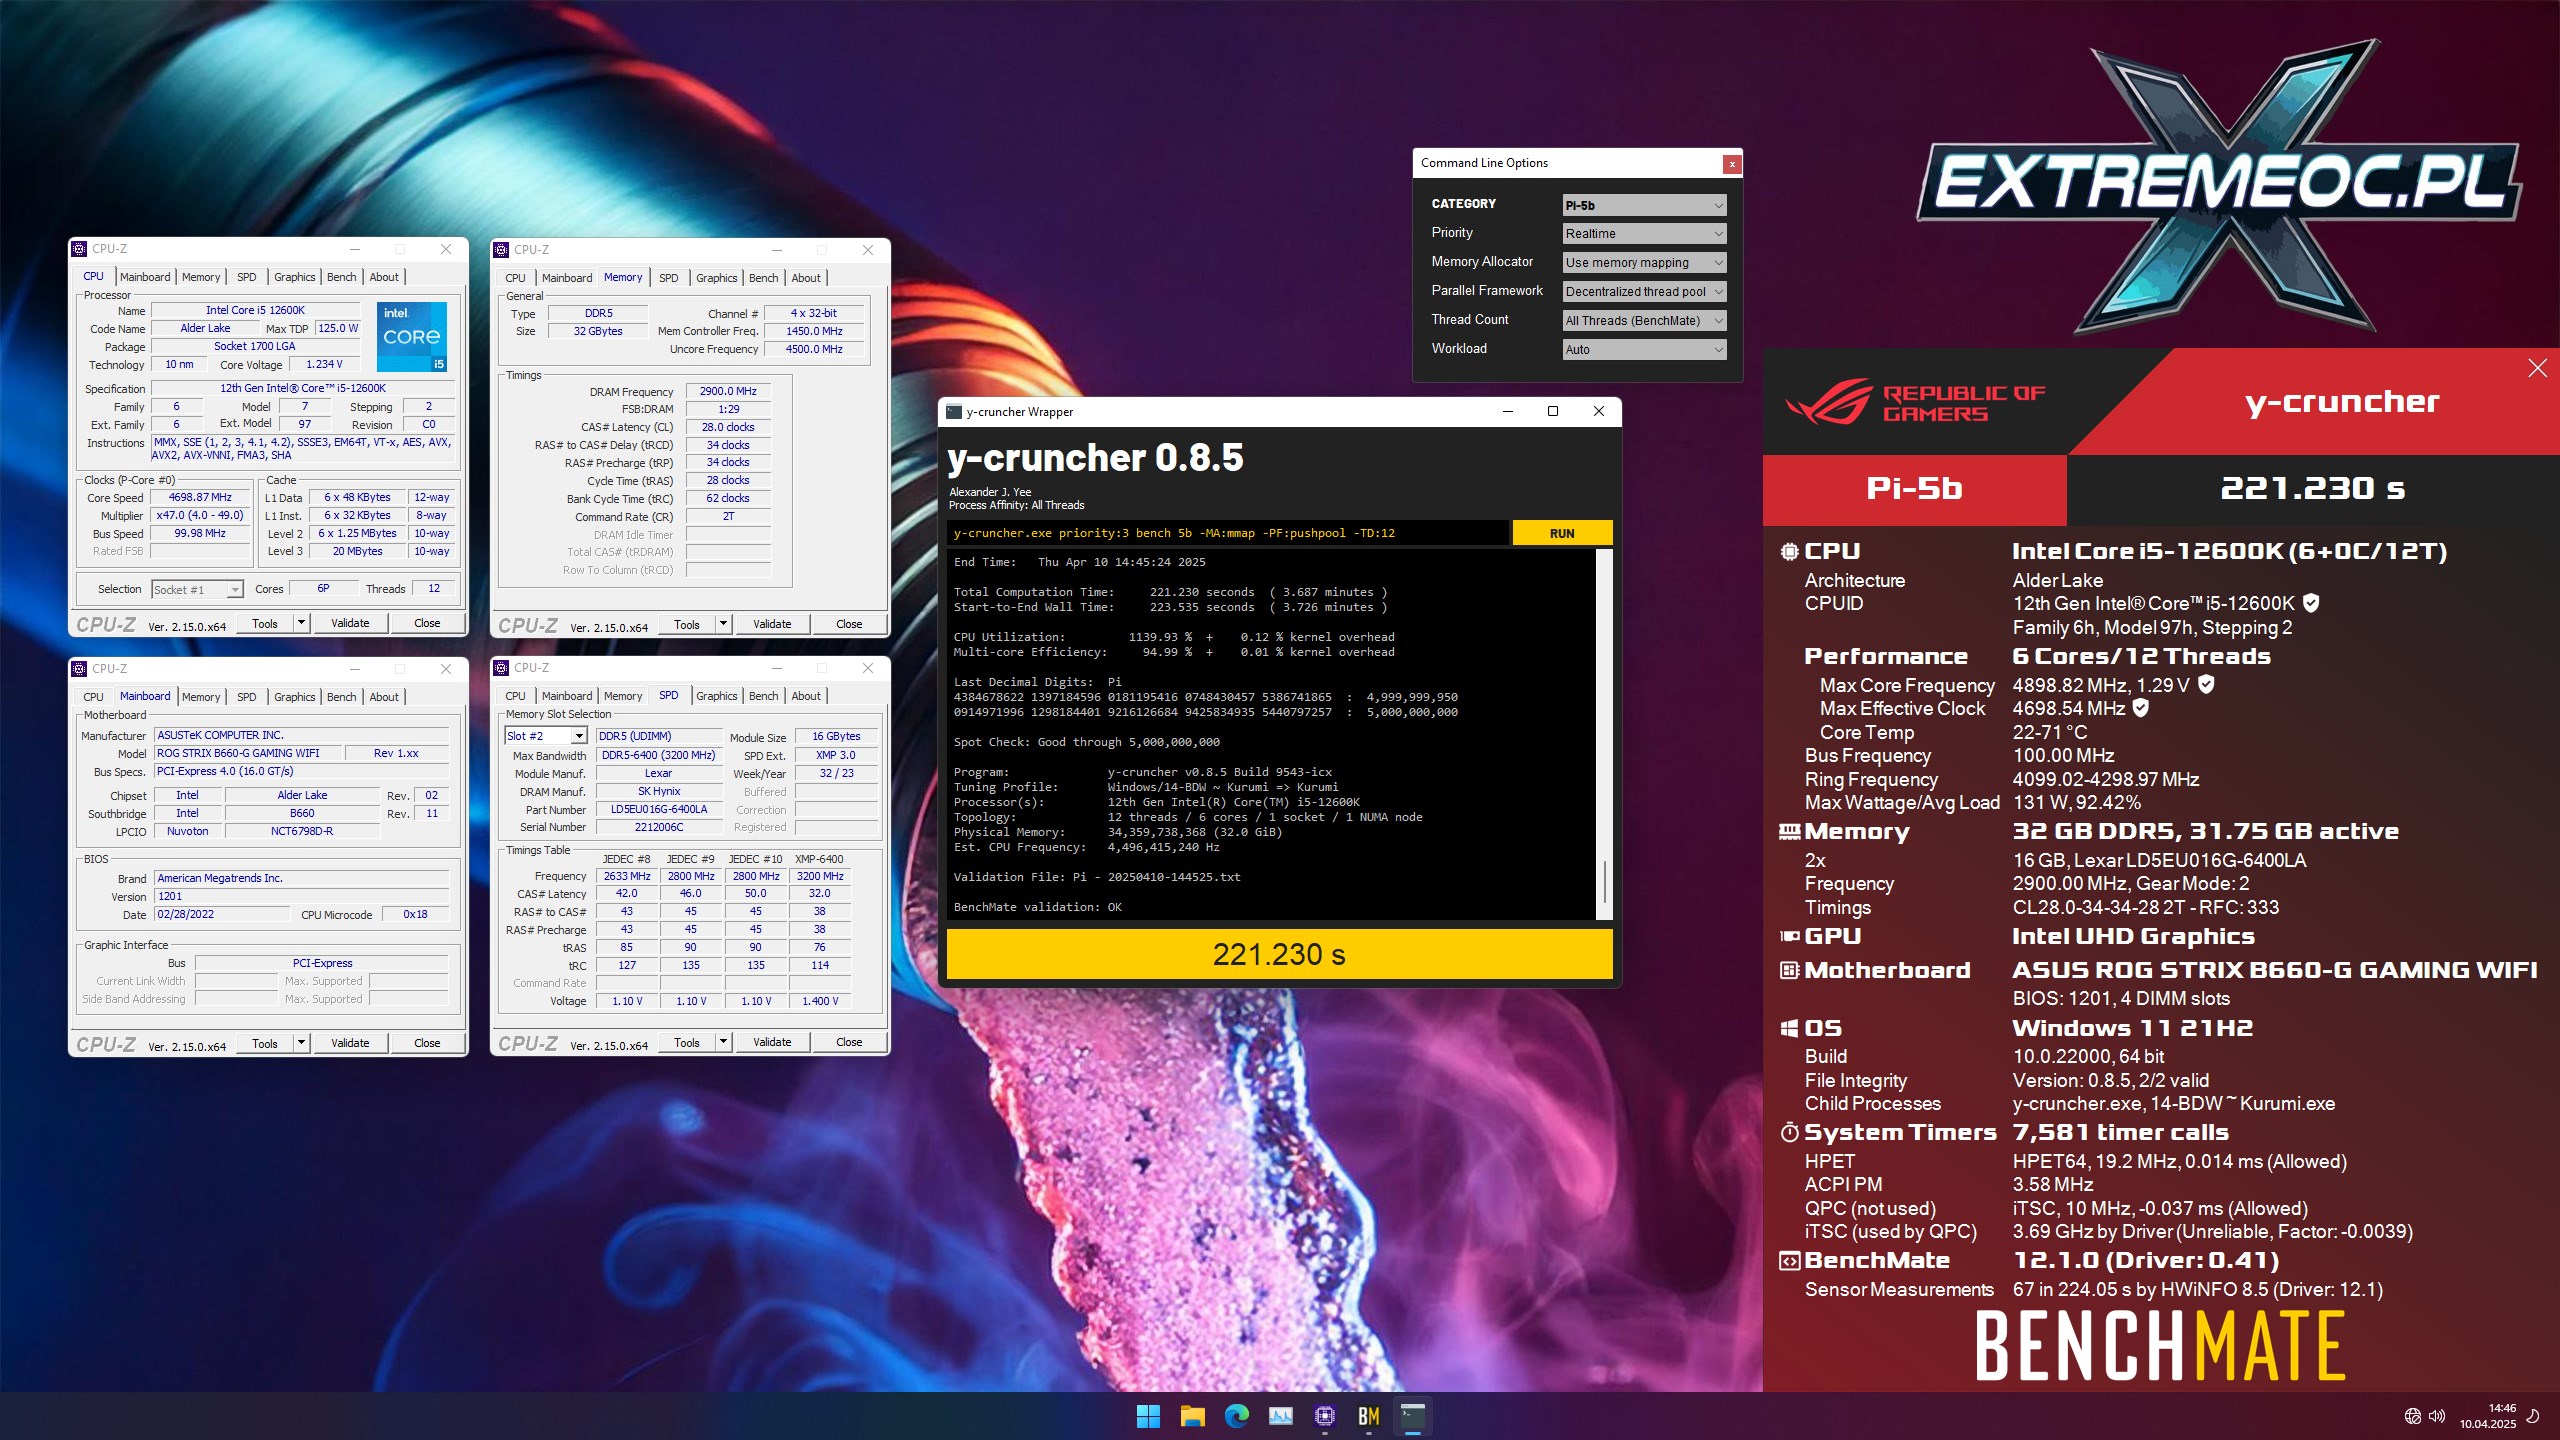The width and height of the screenshot is (2560, 1440).
Task: Click Validate in the CPU-Z CPU window
Action: 350,623
